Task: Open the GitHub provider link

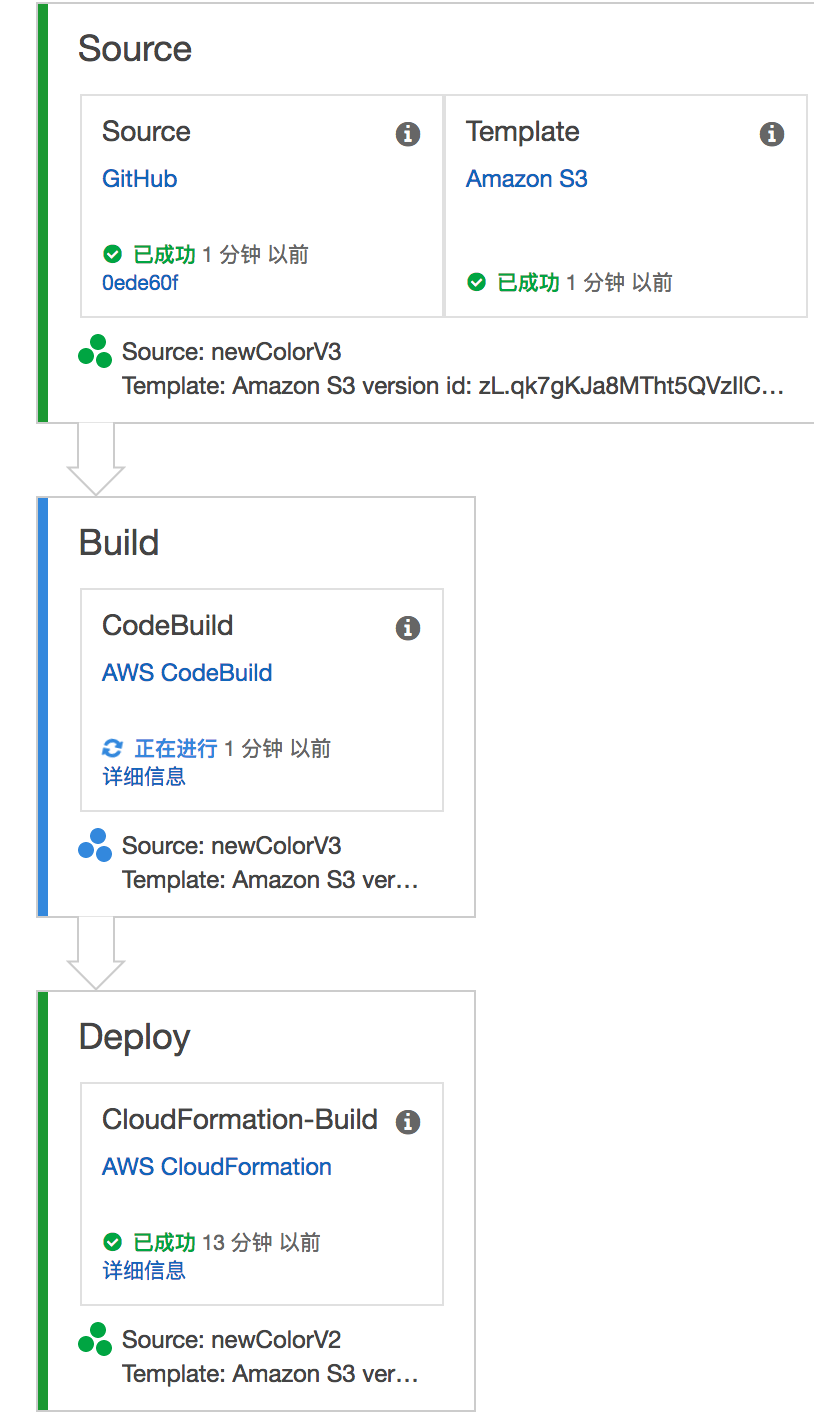Action: 140,179
